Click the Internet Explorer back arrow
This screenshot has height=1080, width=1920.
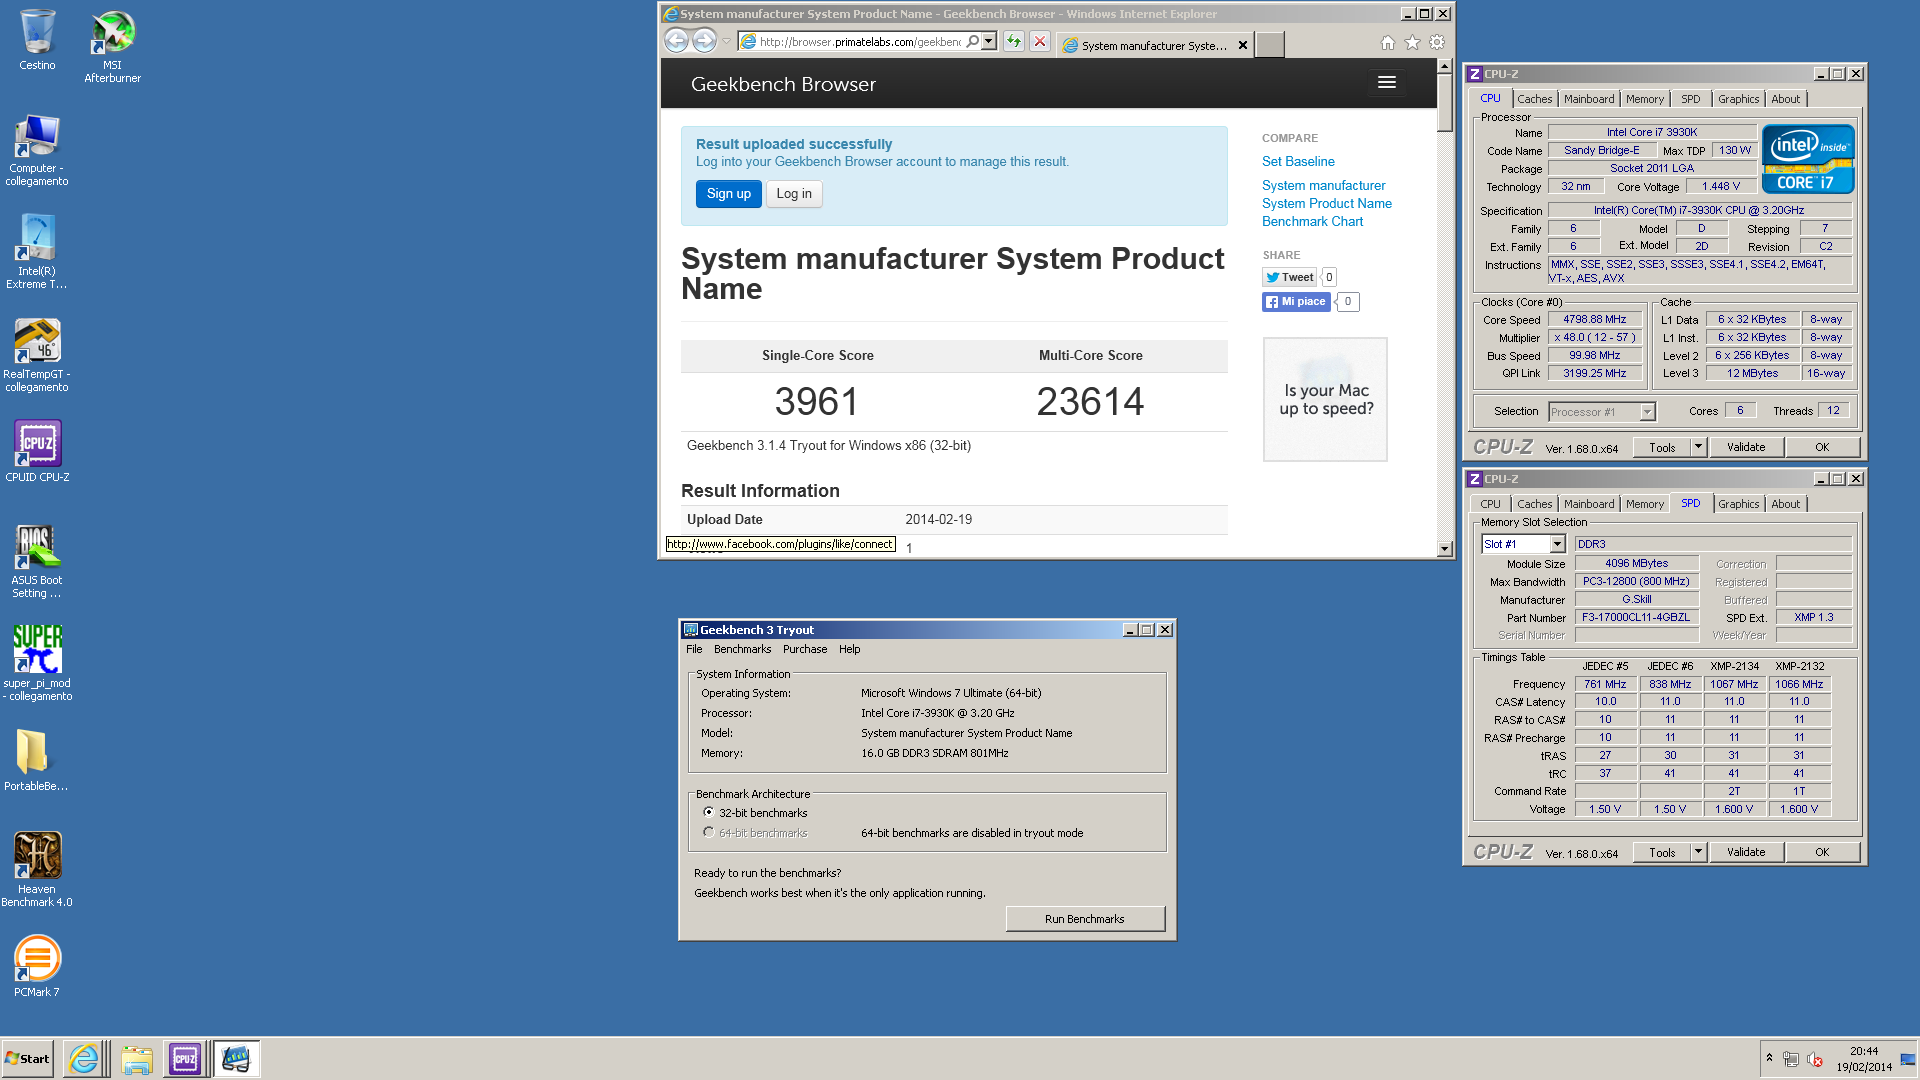pos(676,41)
